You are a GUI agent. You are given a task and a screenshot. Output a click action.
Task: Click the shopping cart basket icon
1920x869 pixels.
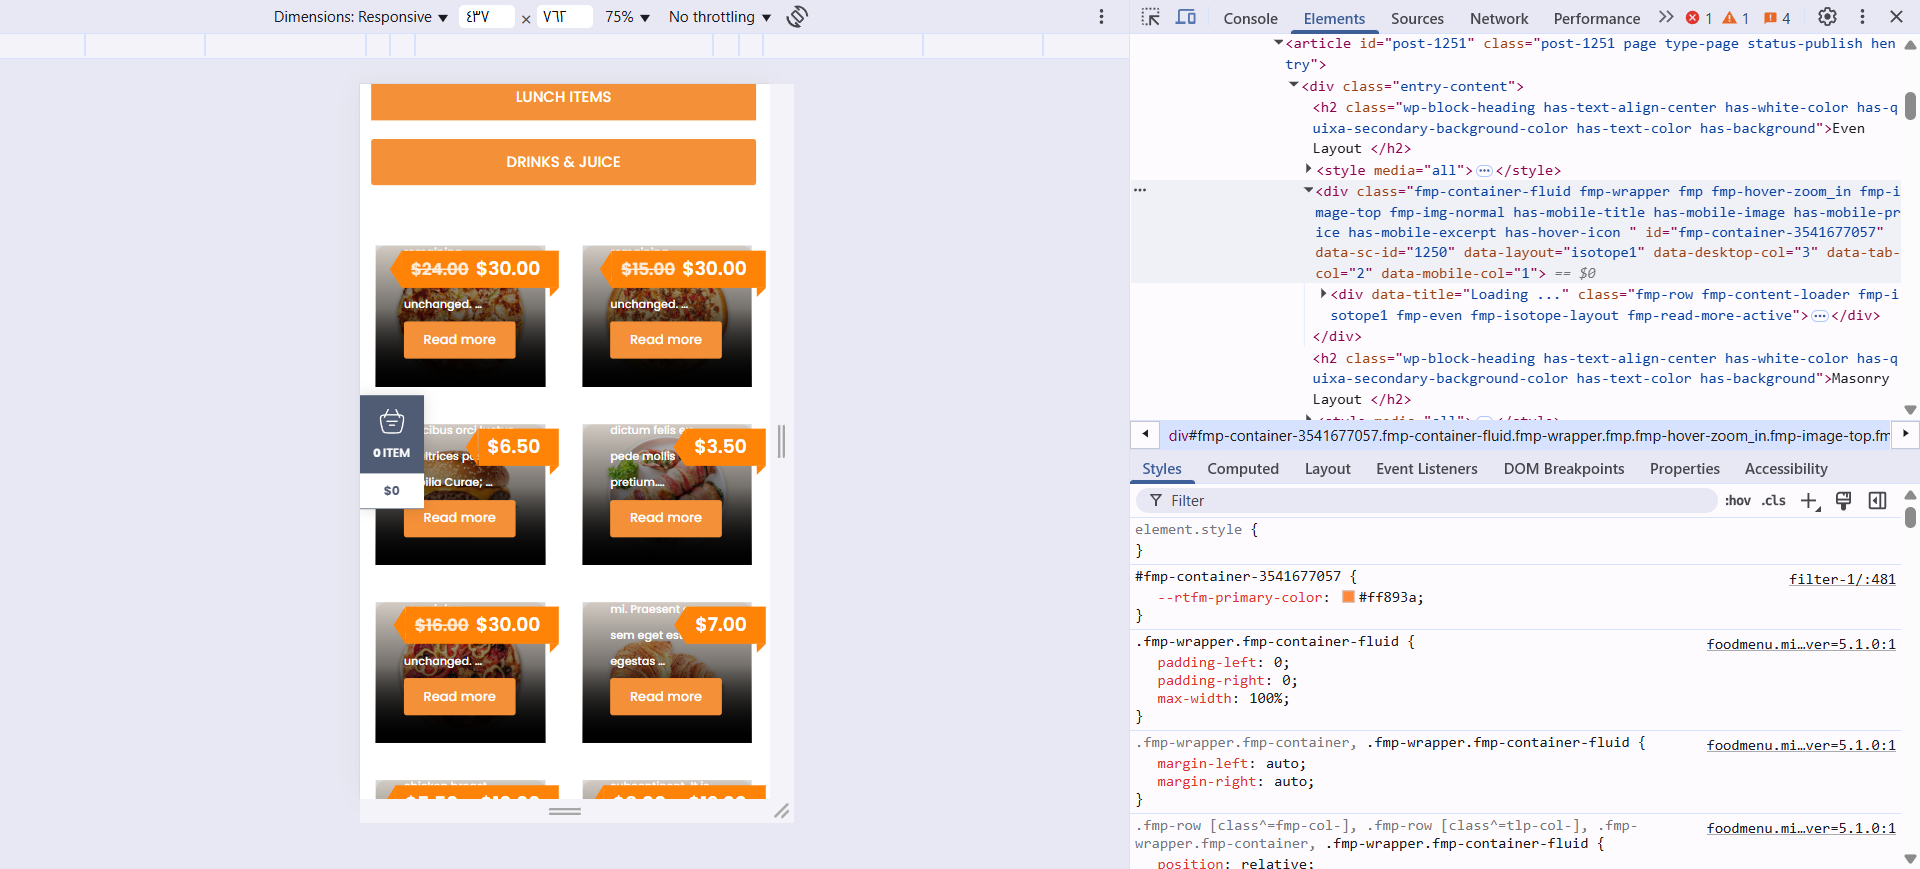pyautogui.click(x=392, y=422)
